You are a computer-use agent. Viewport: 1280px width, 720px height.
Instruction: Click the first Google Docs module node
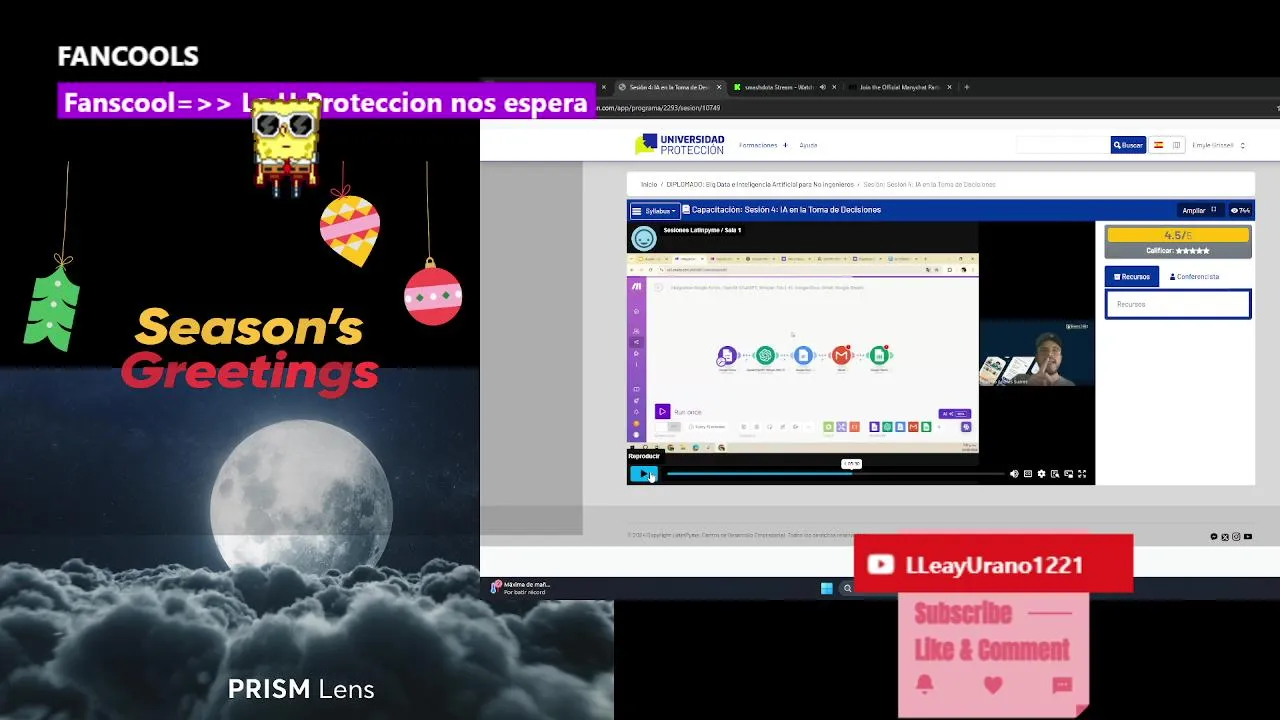tap(727, 355)
